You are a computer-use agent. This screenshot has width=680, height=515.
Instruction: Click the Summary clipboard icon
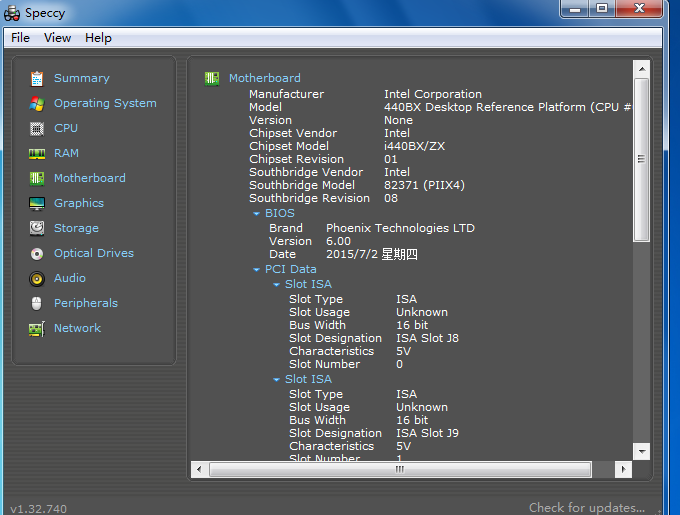point(37,78)
